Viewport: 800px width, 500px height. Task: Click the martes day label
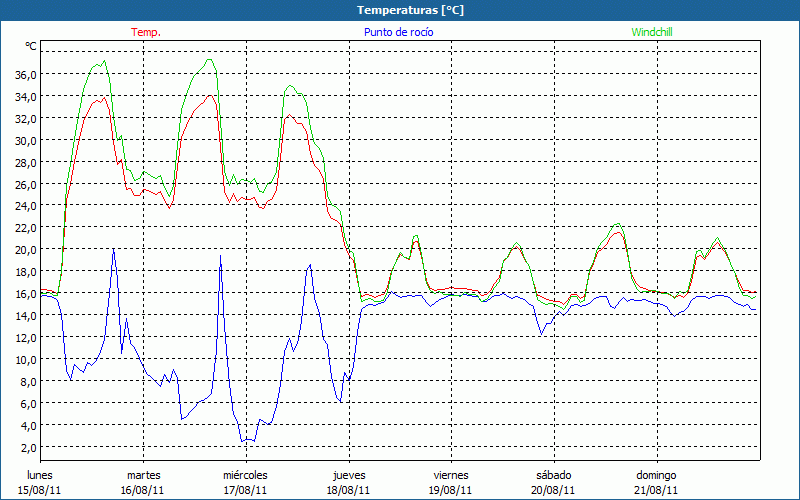click(143, 475)
